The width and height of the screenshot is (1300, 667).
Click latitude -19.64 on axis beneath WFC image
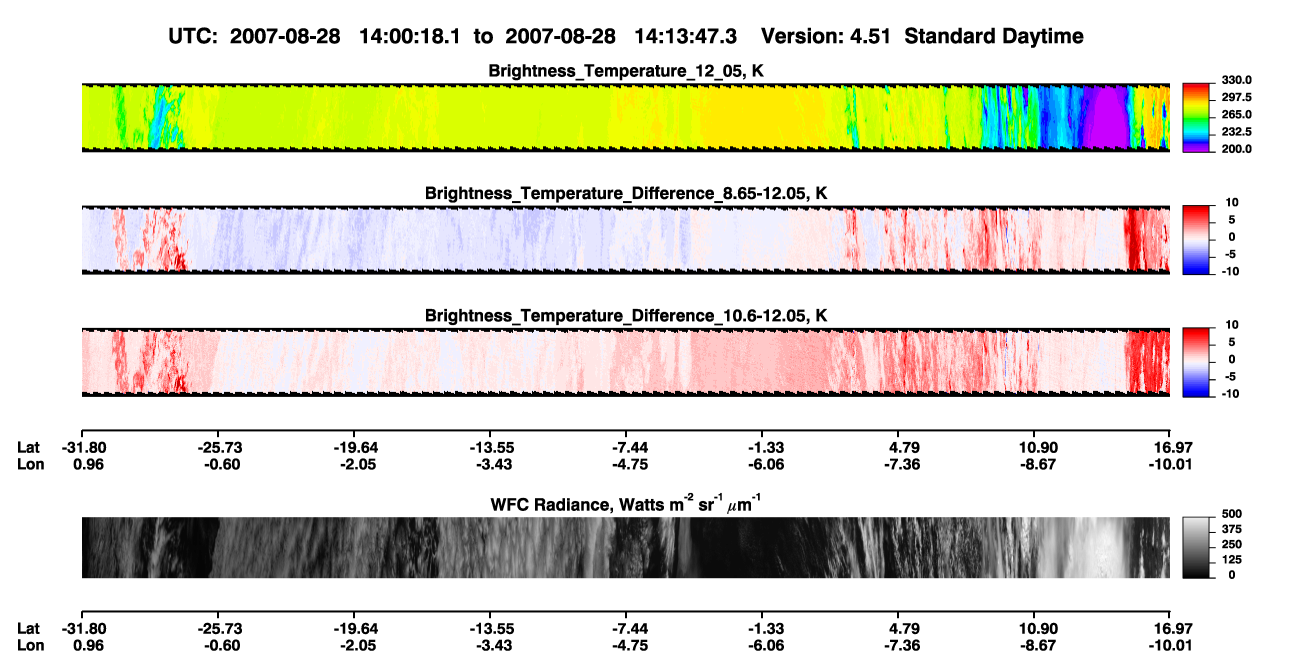click(352, 628)
